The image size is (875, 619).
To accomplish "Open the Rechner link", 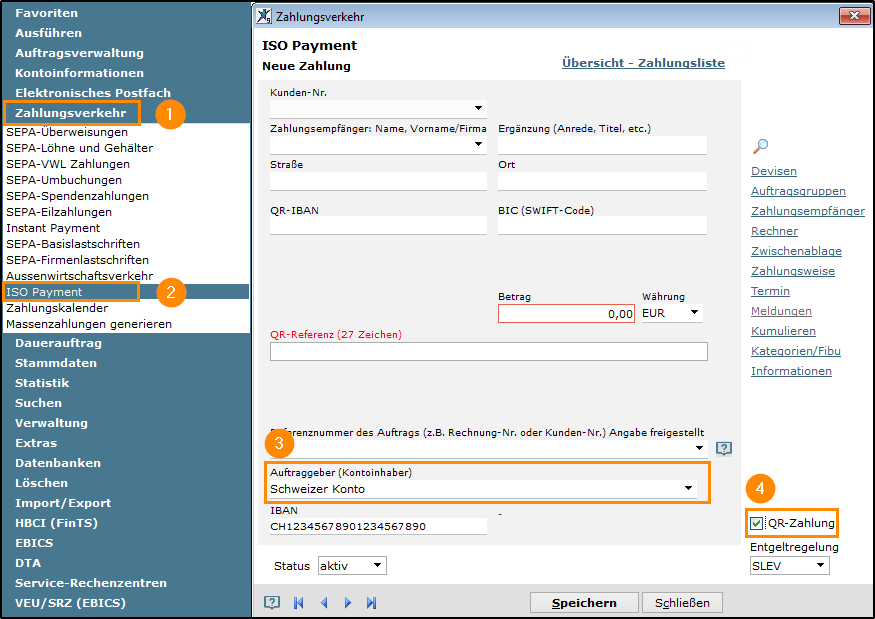I will pyautogui.click(x=775, y=231).
